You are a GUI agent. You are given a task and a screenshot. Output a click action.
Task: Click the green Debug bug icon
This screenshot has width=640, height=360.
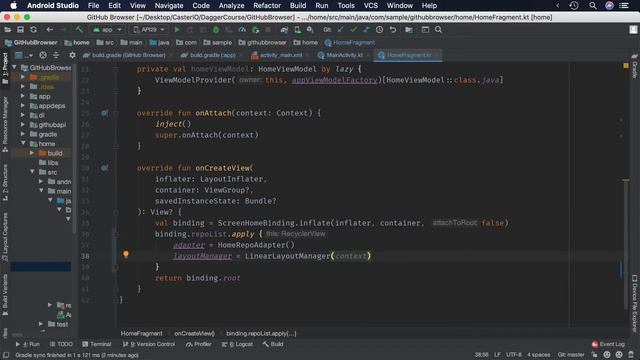point(216,30)
